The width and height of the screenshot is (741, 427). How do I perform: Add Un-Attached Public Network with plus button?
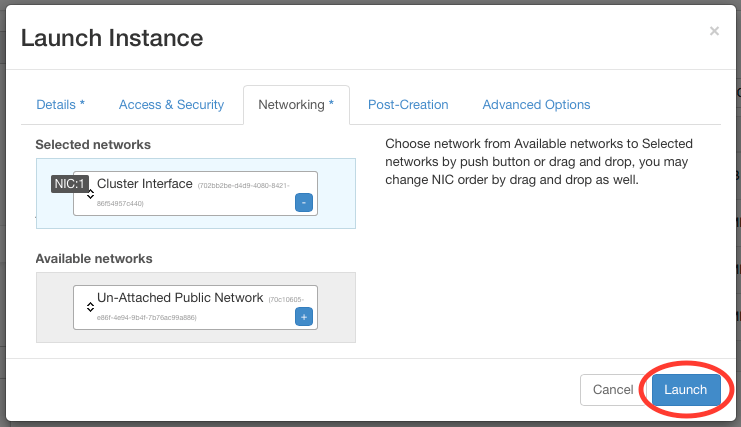click(x=304, y=317)
